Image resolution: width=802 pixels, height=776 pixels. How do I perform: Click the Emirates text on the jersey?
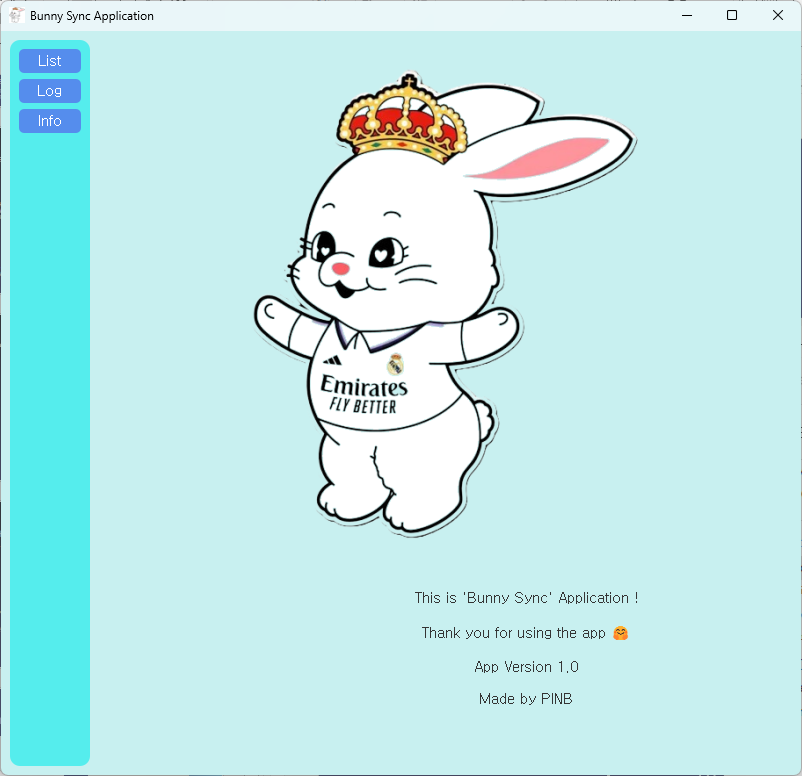tap(363, 386)
